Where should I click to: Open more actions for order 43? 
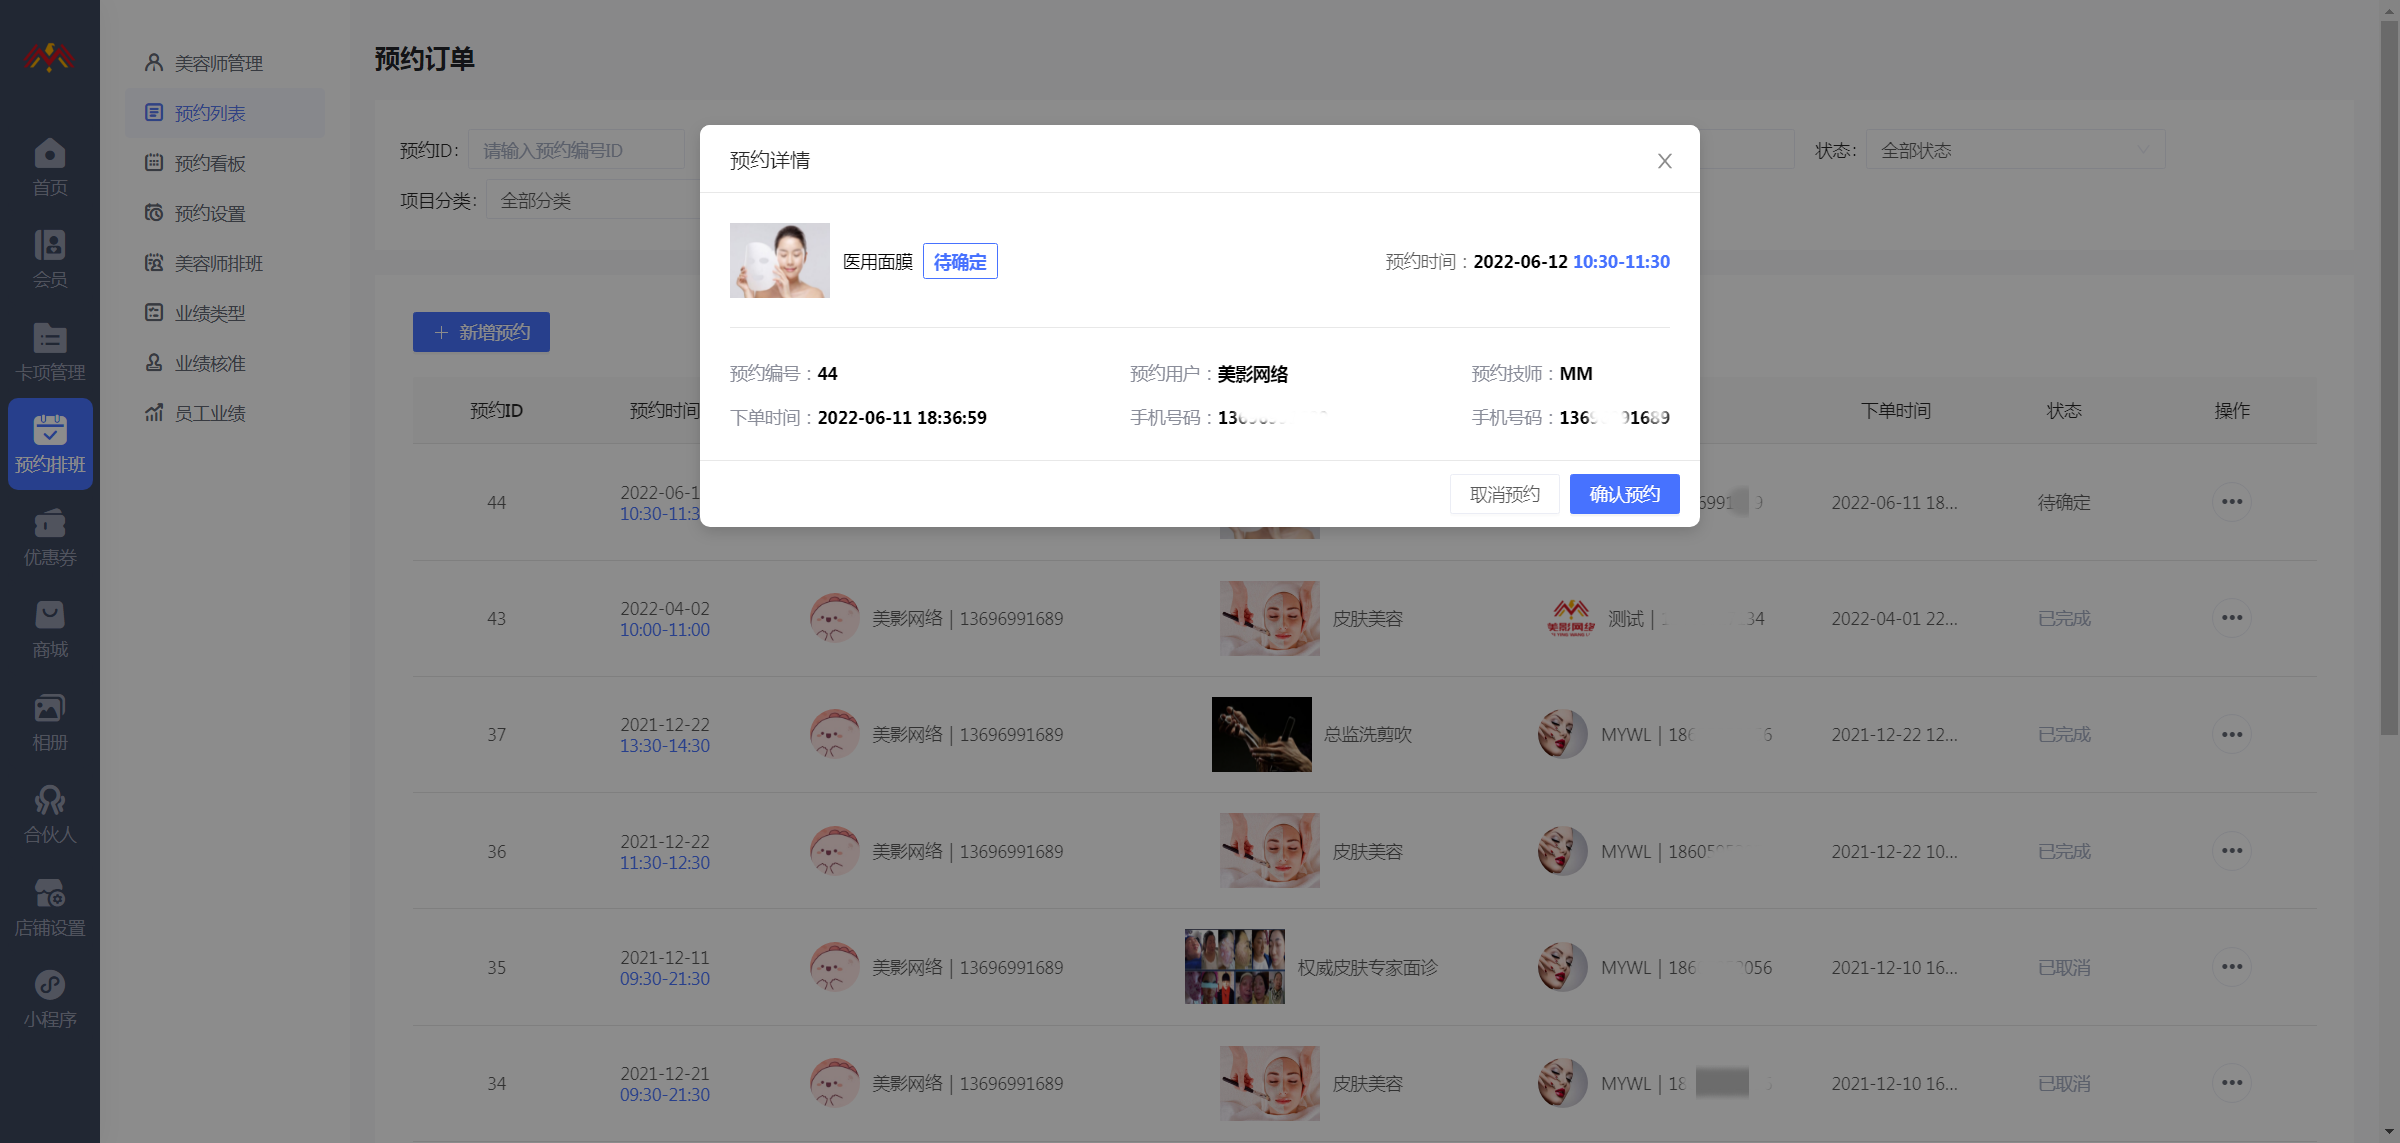2231,618
